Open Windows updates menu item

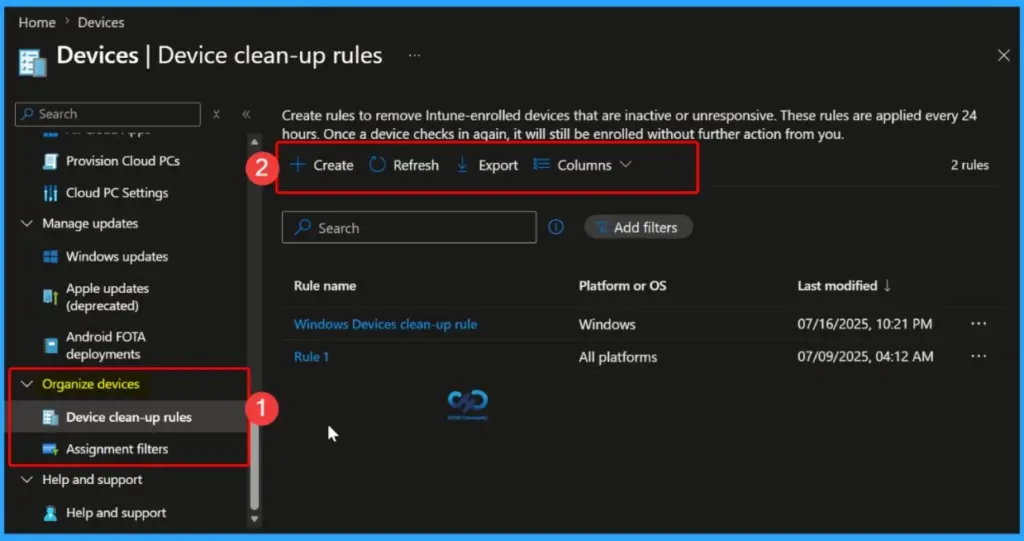click(x=117, y=256)
